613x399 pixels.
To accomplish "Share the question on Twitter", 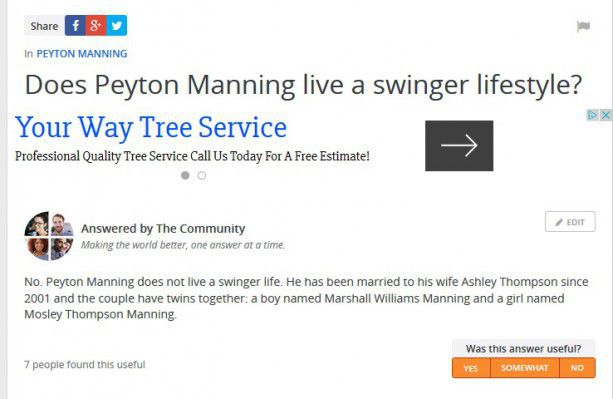I will (x=117, y=25).
